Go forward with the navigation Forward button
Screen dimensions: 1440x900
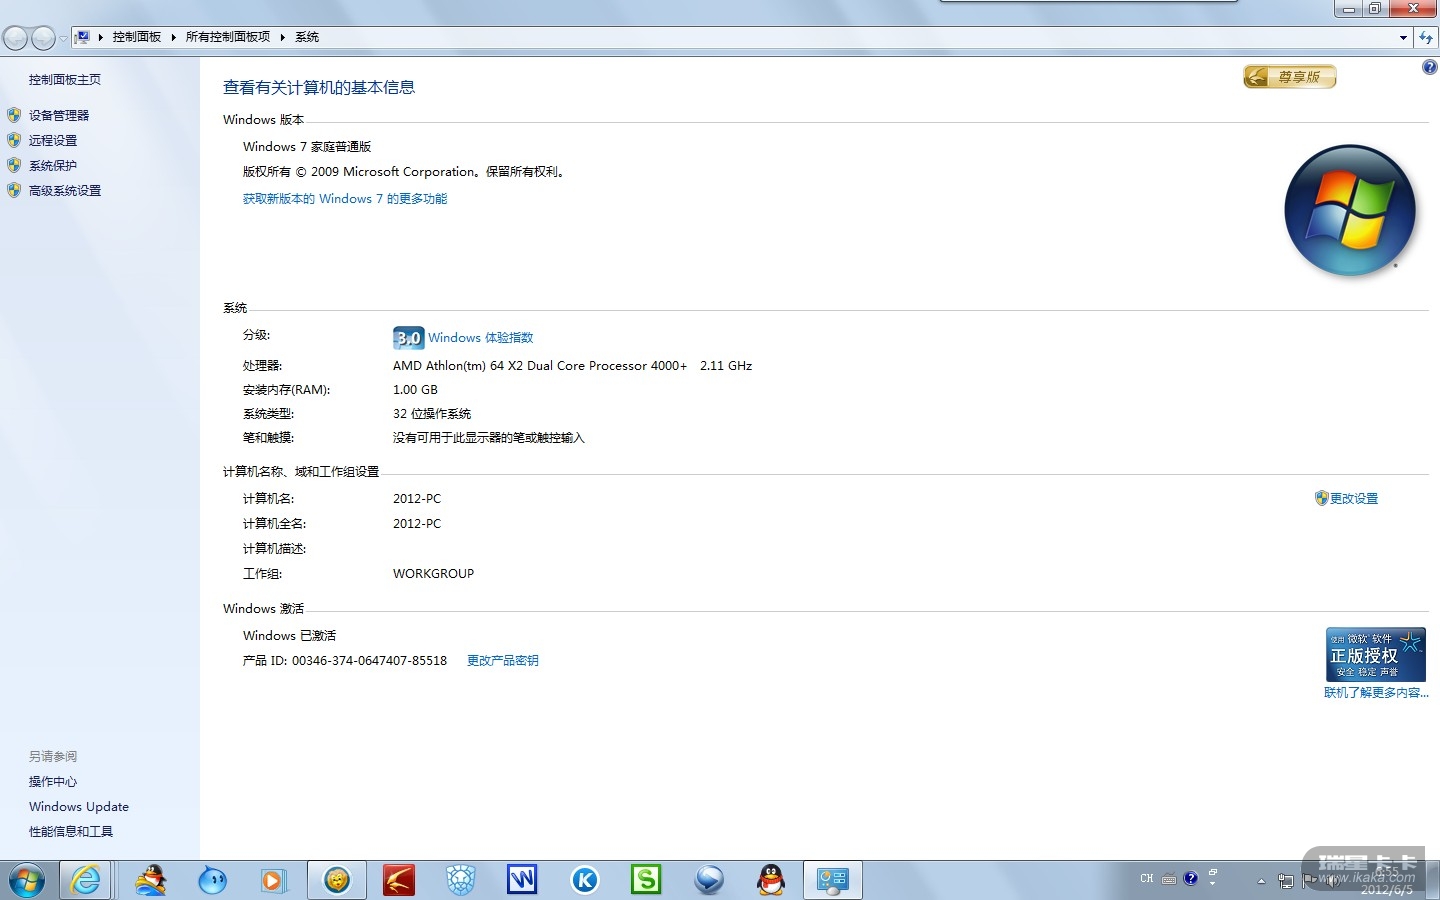pos(43,38)
